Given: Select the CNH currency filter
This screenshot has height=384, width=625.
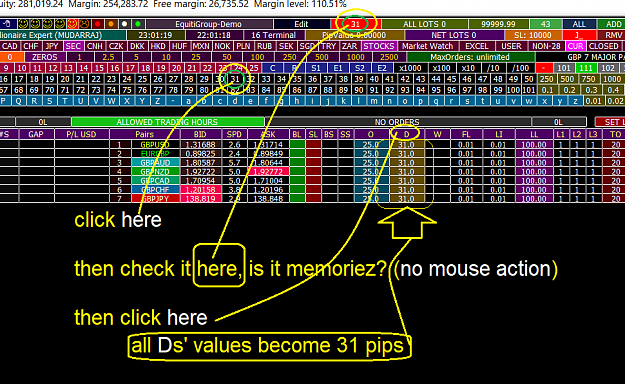Looking at the screenshot, I should pyautogui.click(x=94, y=46).
